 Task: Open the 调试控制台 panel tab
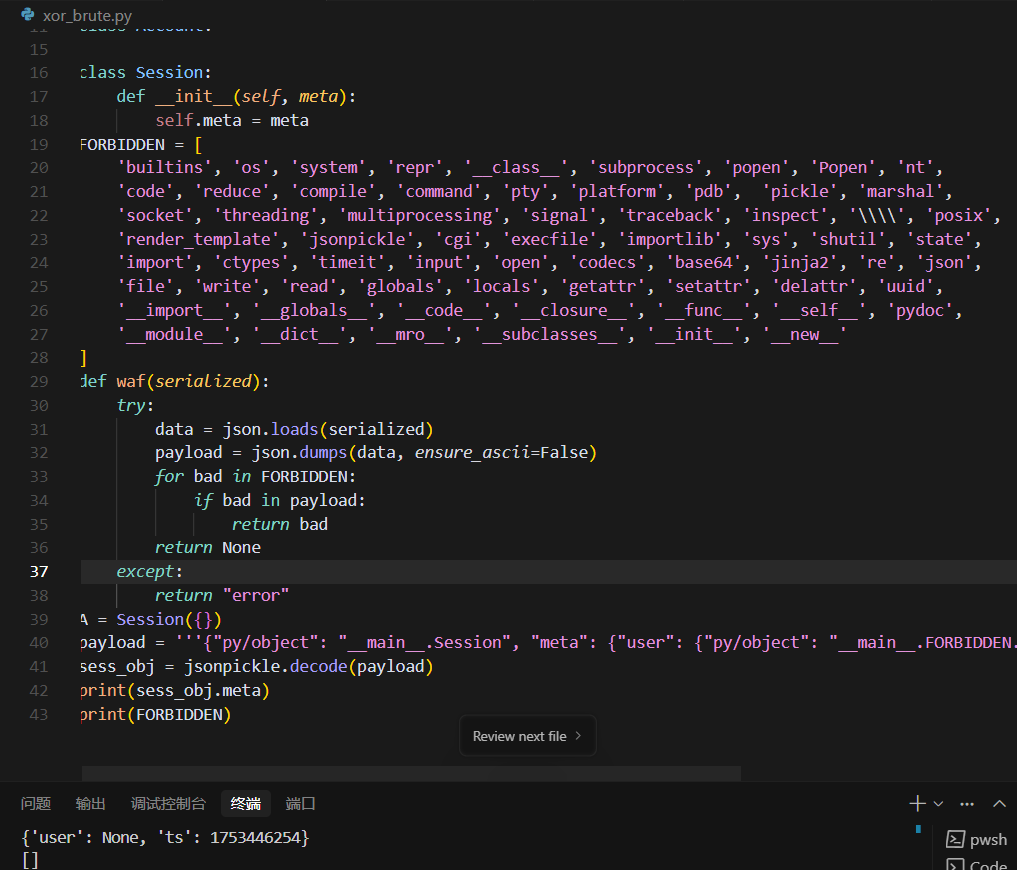coord(168,804)
